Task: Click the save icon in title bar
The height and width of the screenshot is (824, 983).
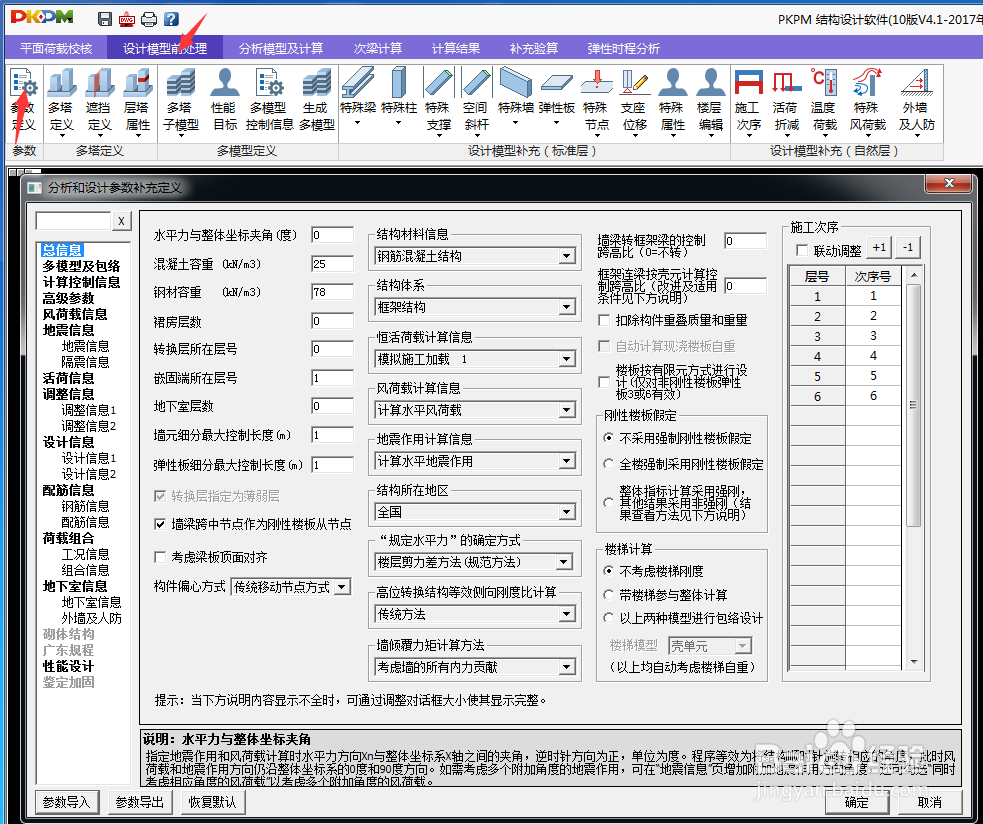Action: 105,19
